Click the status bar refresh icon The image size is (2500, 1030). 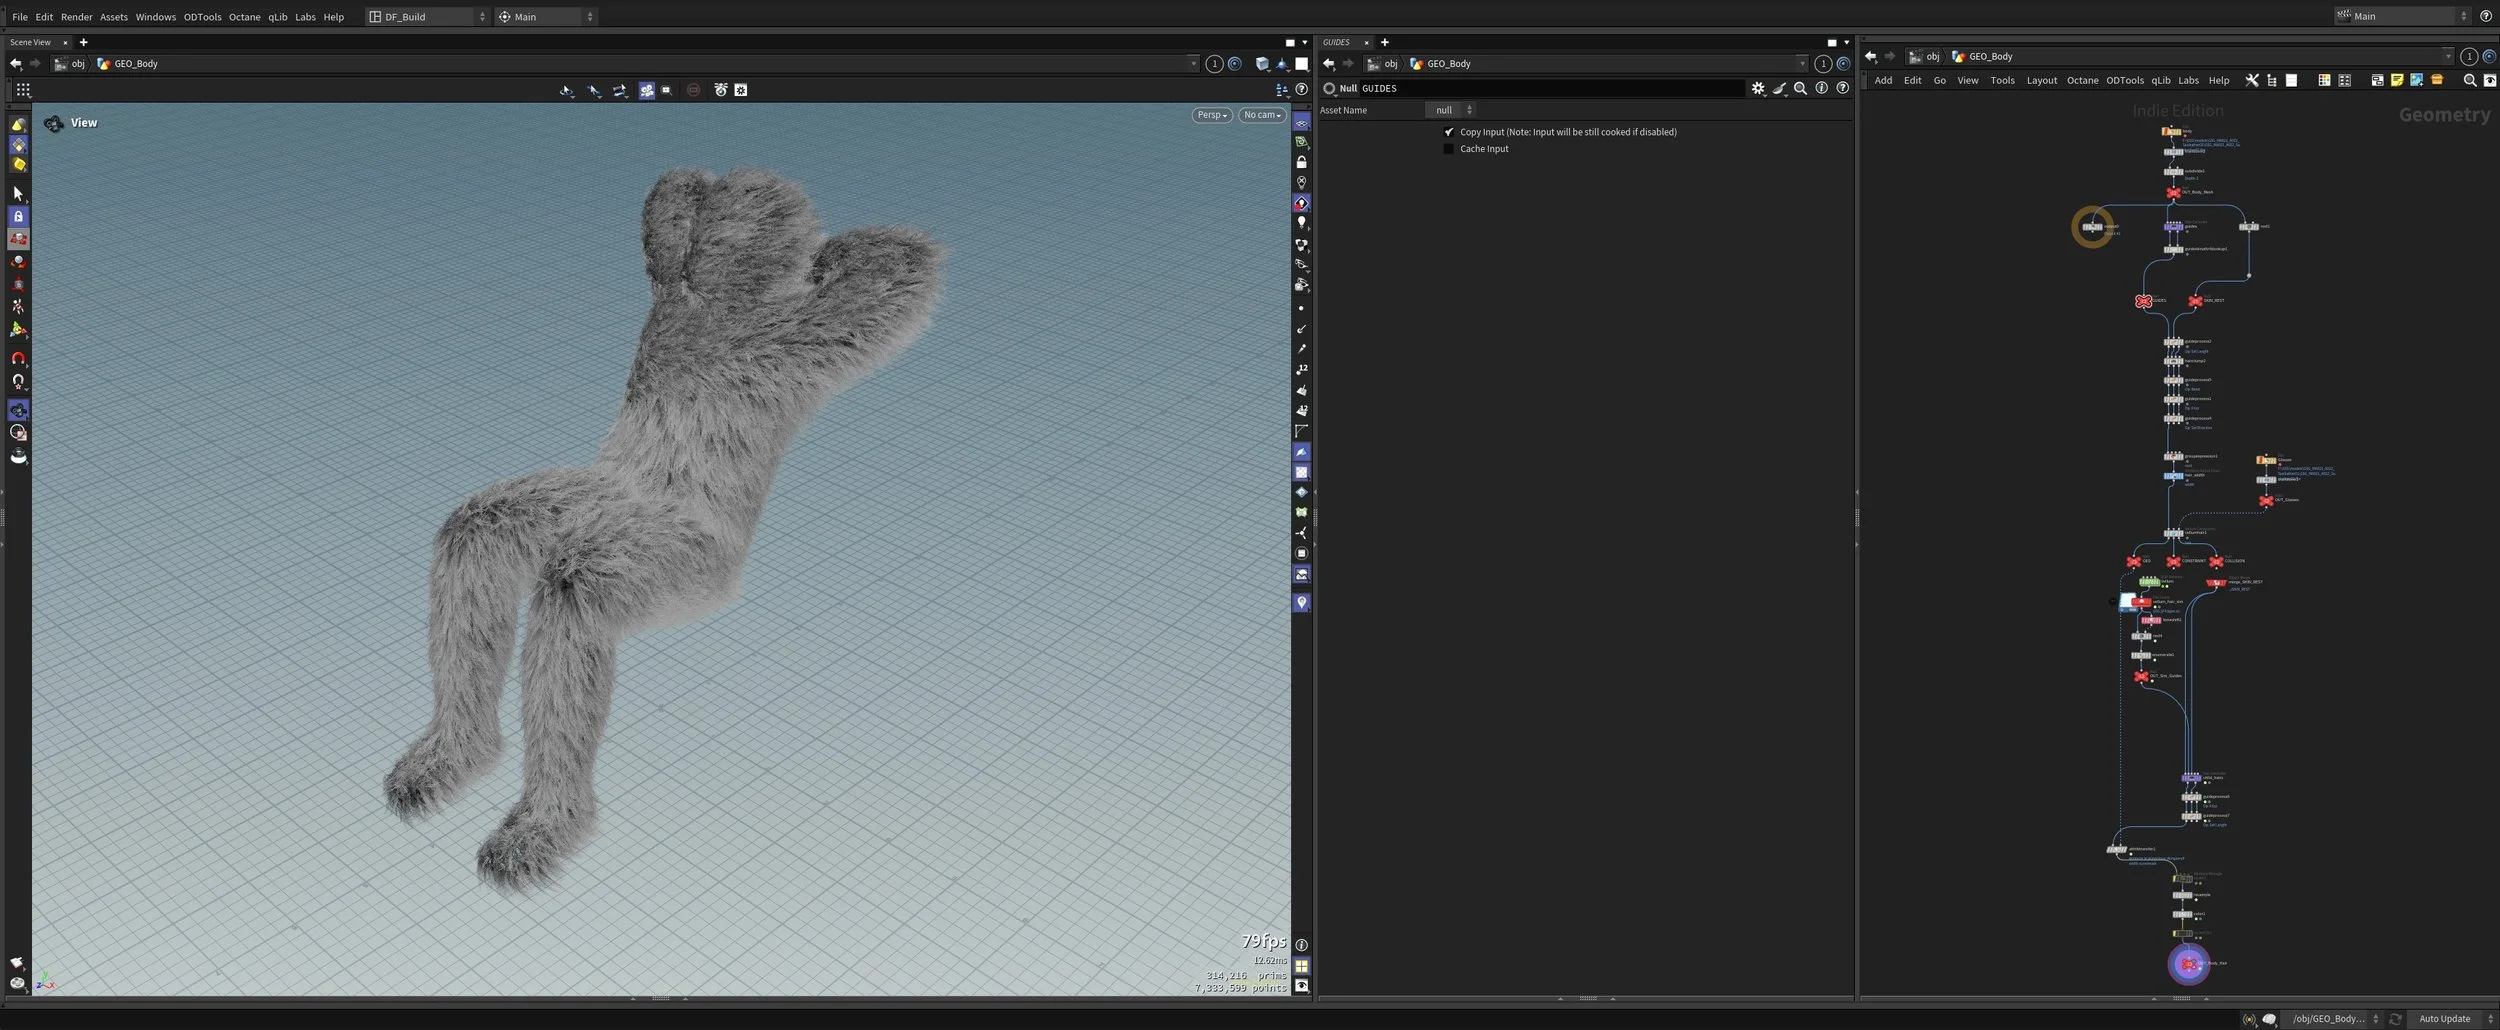[x=2395, y=1019]
